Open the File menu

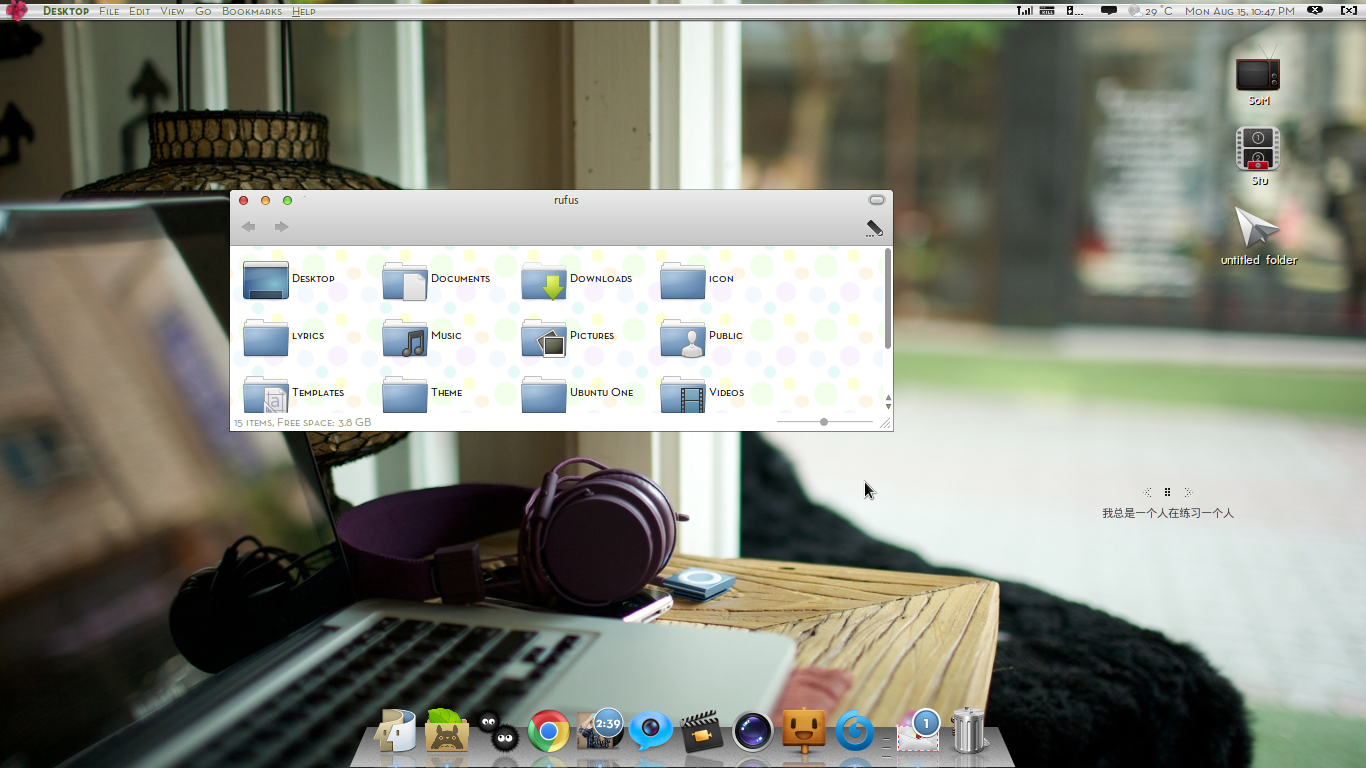(x=109, y=11)
